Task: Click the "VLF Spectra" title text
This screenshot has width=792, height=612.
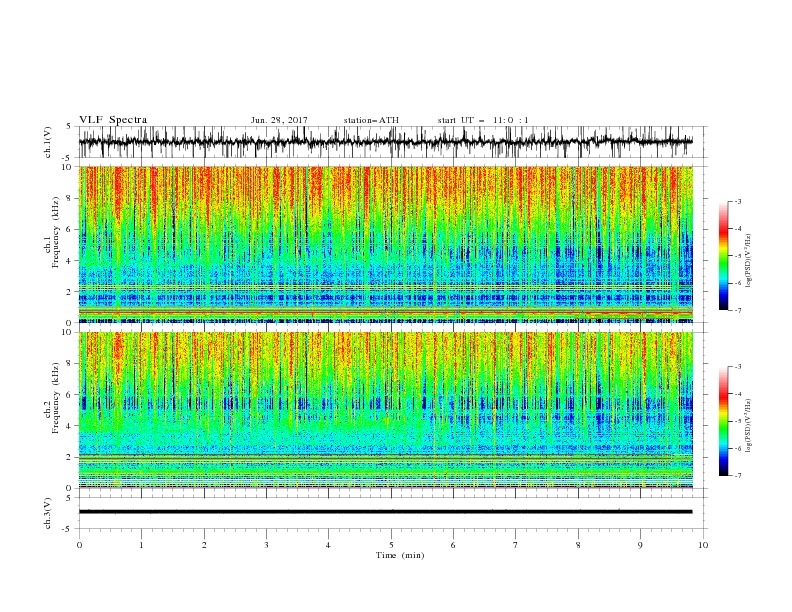Action: (x=113, y=120)
